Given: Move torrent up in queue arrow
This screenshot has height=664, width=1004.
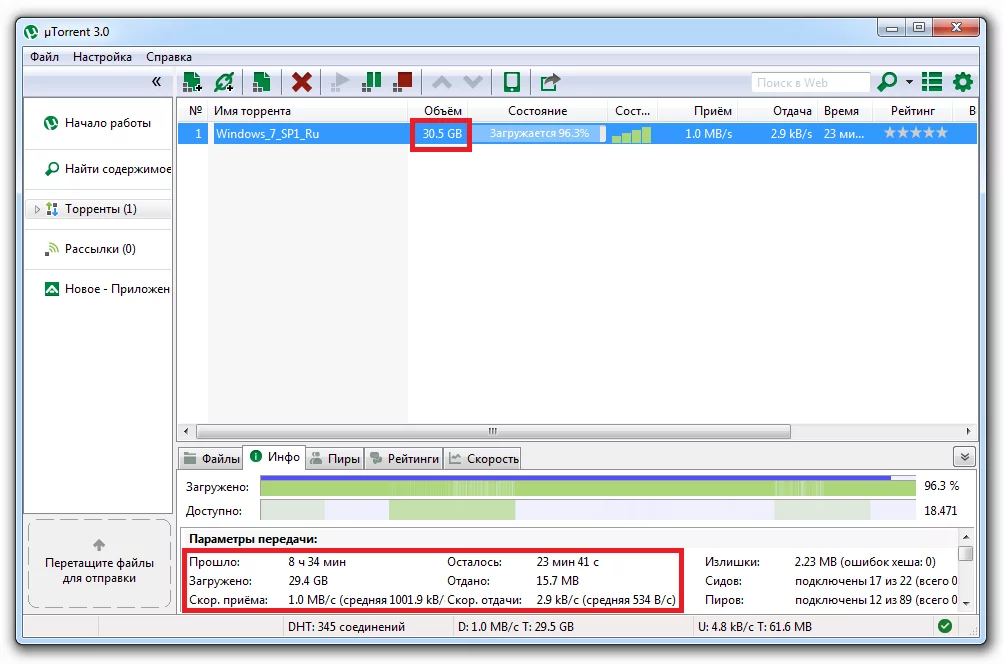Looking at the screenshot, I should (442, 82).
